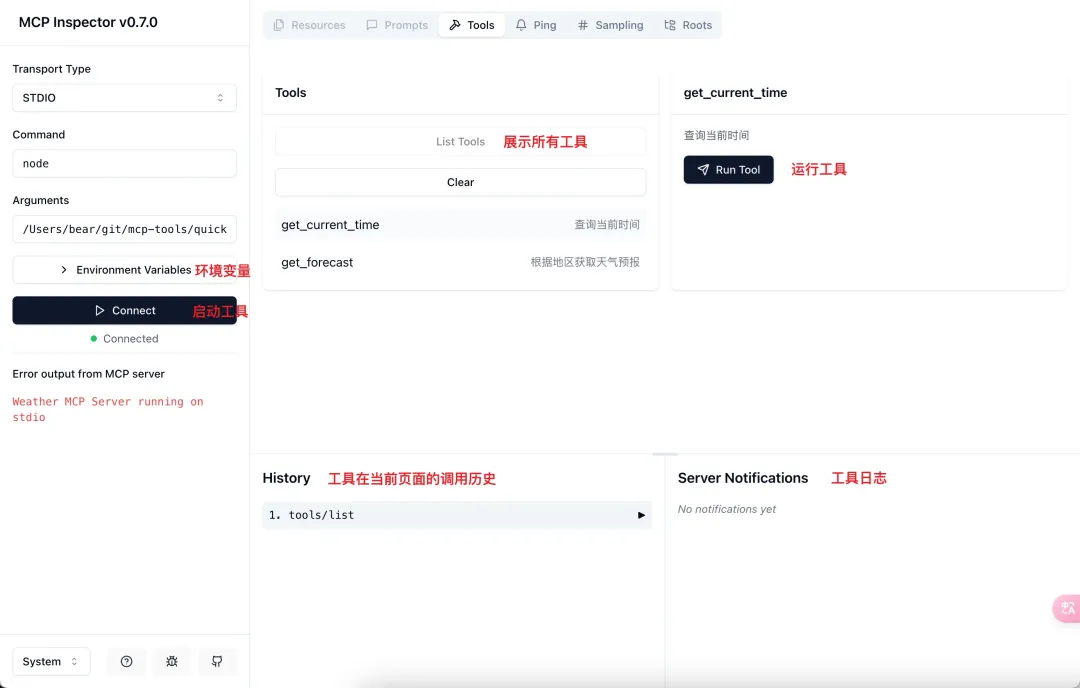Click the pink translate floating icon
The image size is (1080, 688).
point(1067,608)
